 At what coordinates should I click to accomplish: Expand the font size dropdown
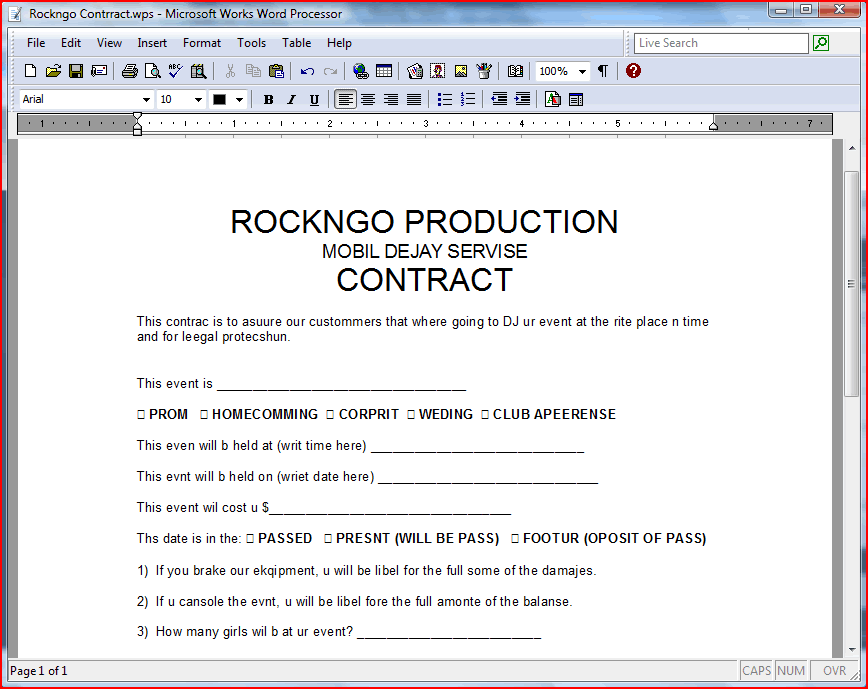(x=198, y=99)
